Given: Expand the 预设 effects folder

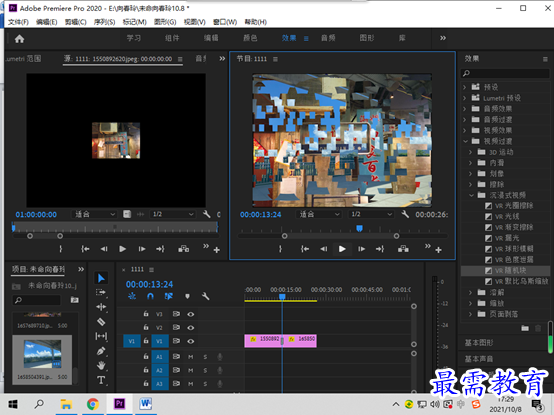Looking at the screenshot, I should pyautogui.click(x=465, y=87).
